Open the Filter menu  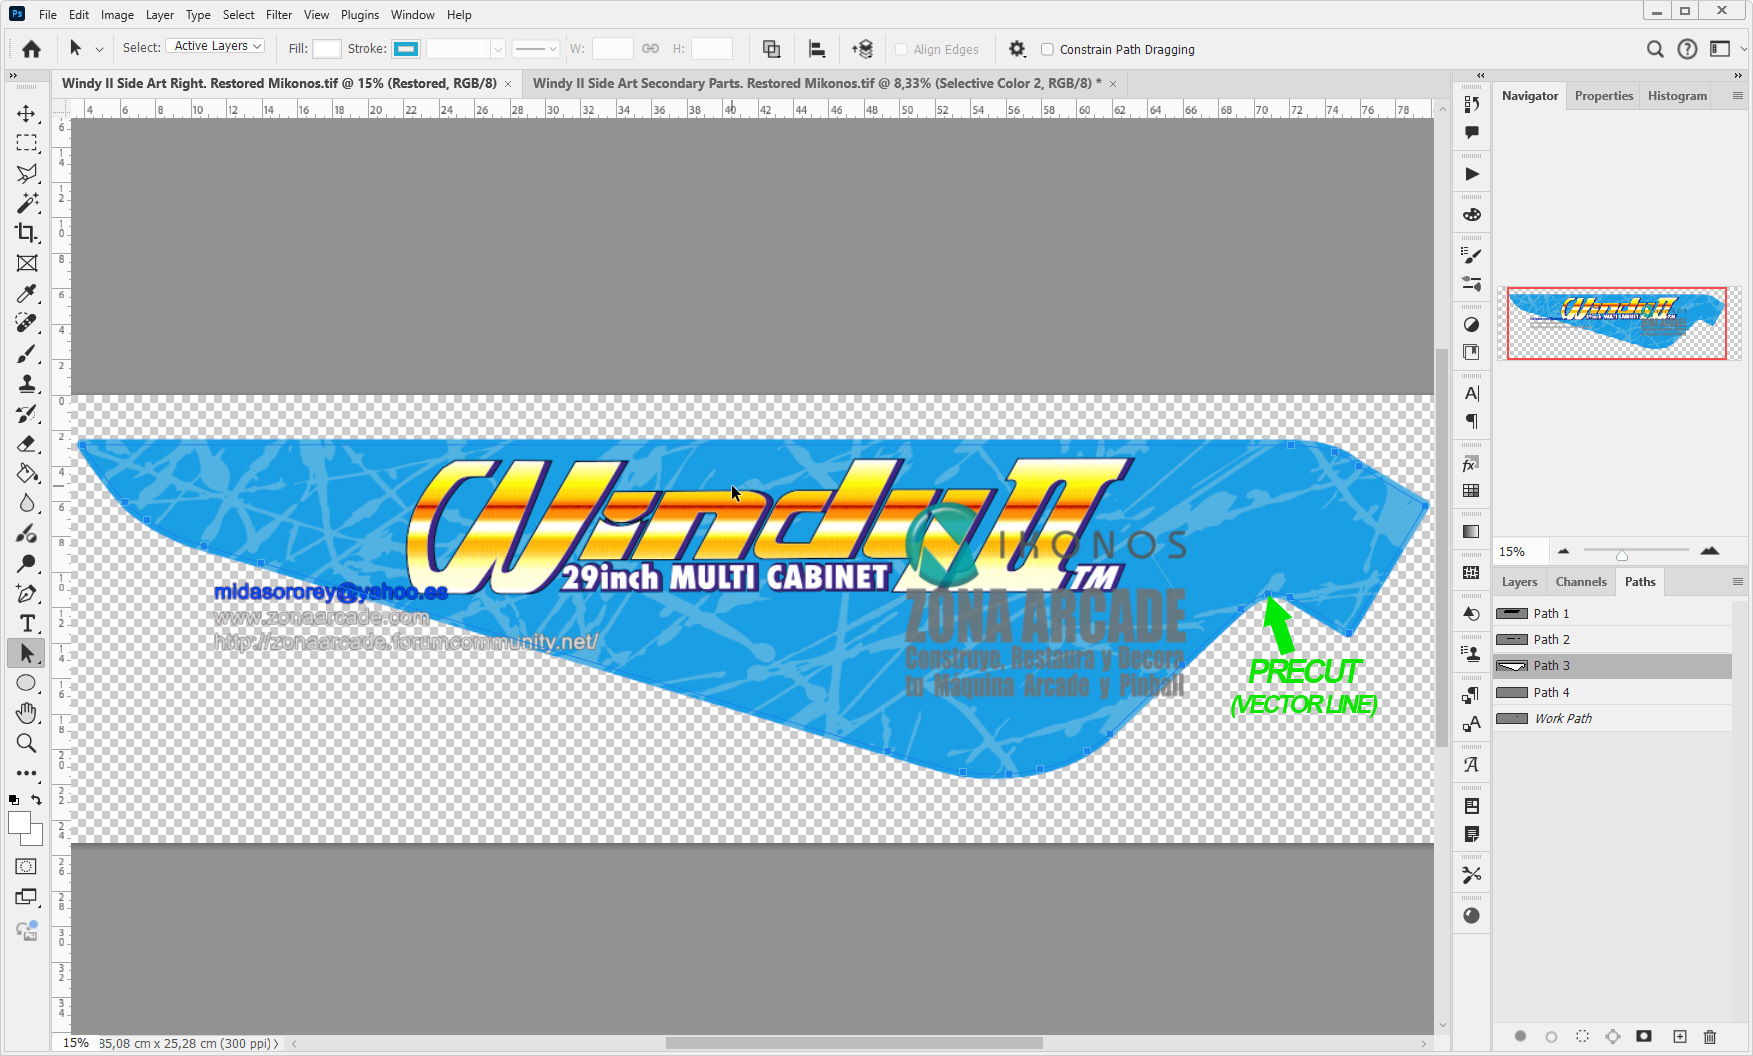278,15
